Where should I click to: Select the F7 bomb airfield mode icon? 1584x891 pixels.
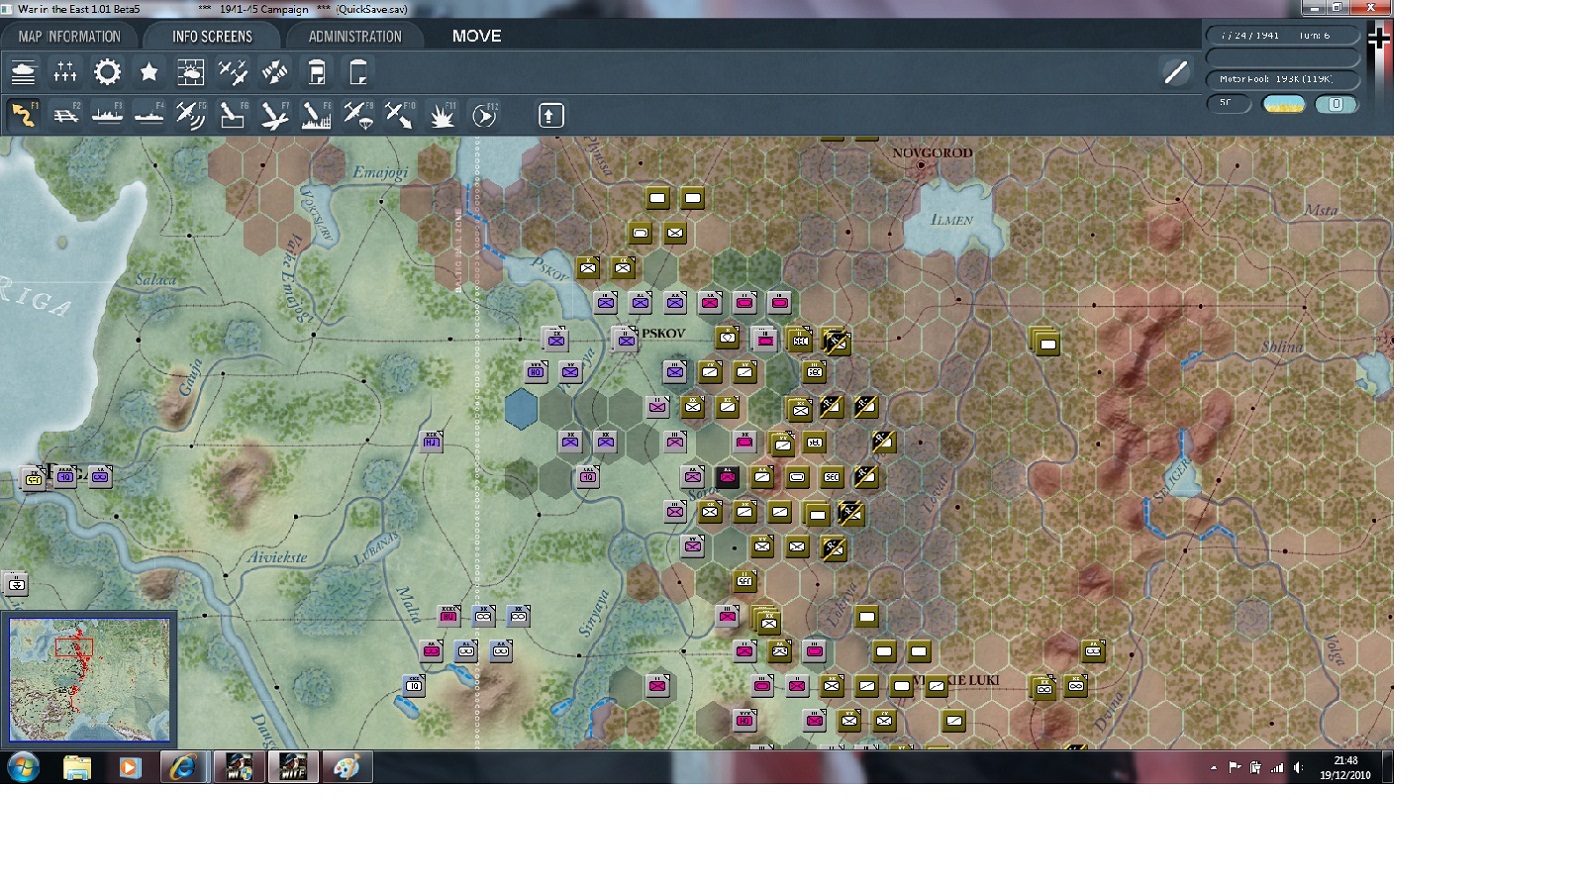pos(275,115)
